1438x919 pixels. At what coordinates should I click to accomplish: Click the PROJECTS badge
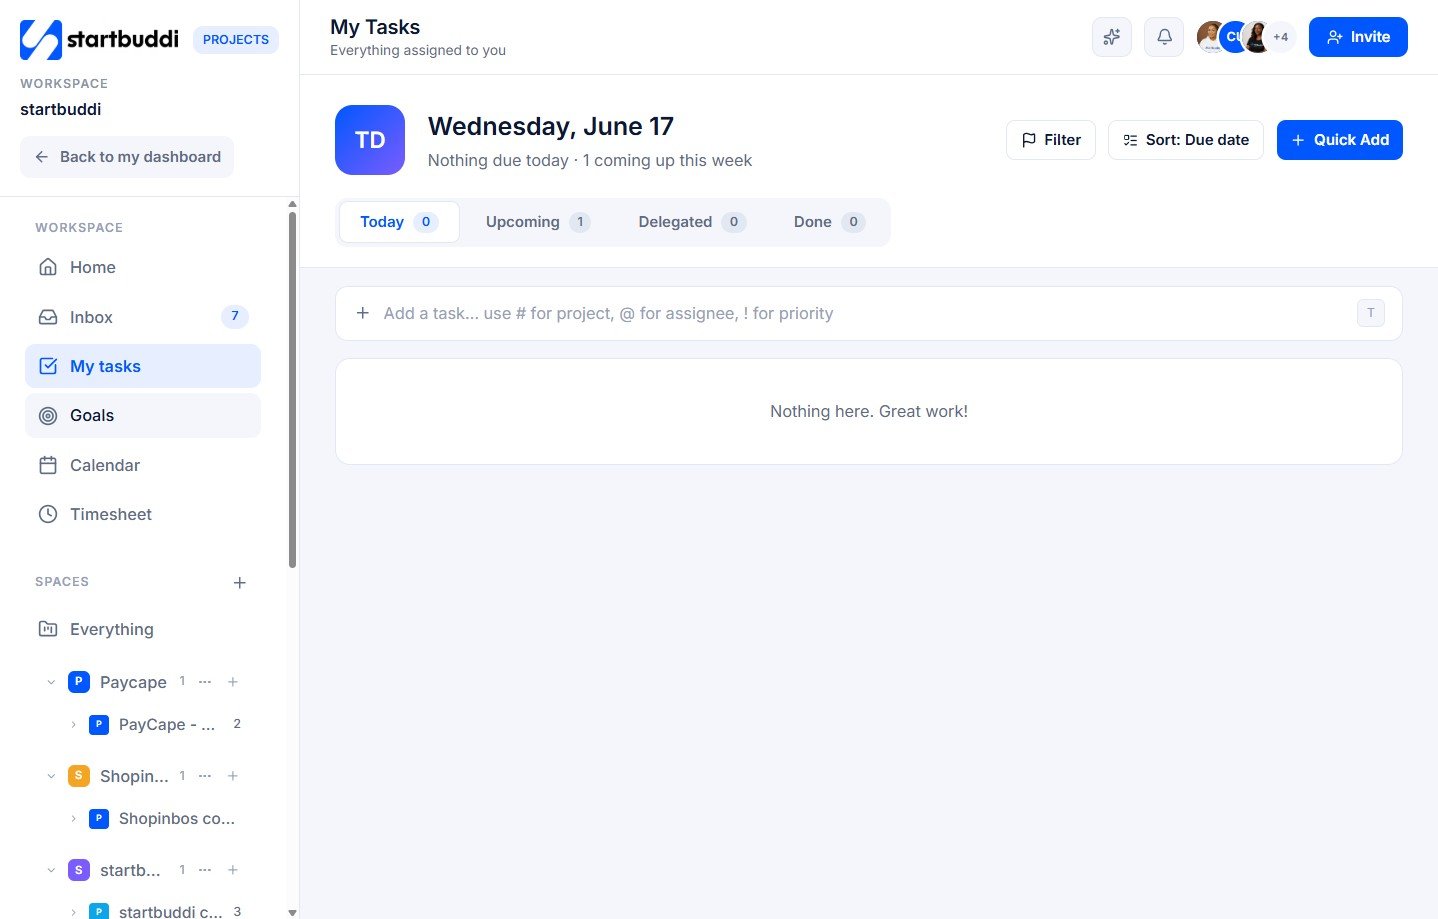[x=236, y=40]
